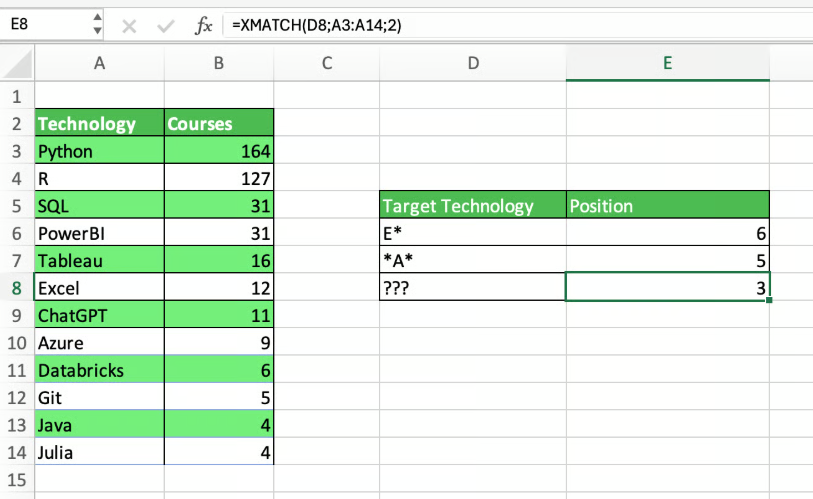Select the Target Technology header cell
Image resolution: width=813 pixels, height=499 pixels.
pyautogui.click(x=473, y=206)
